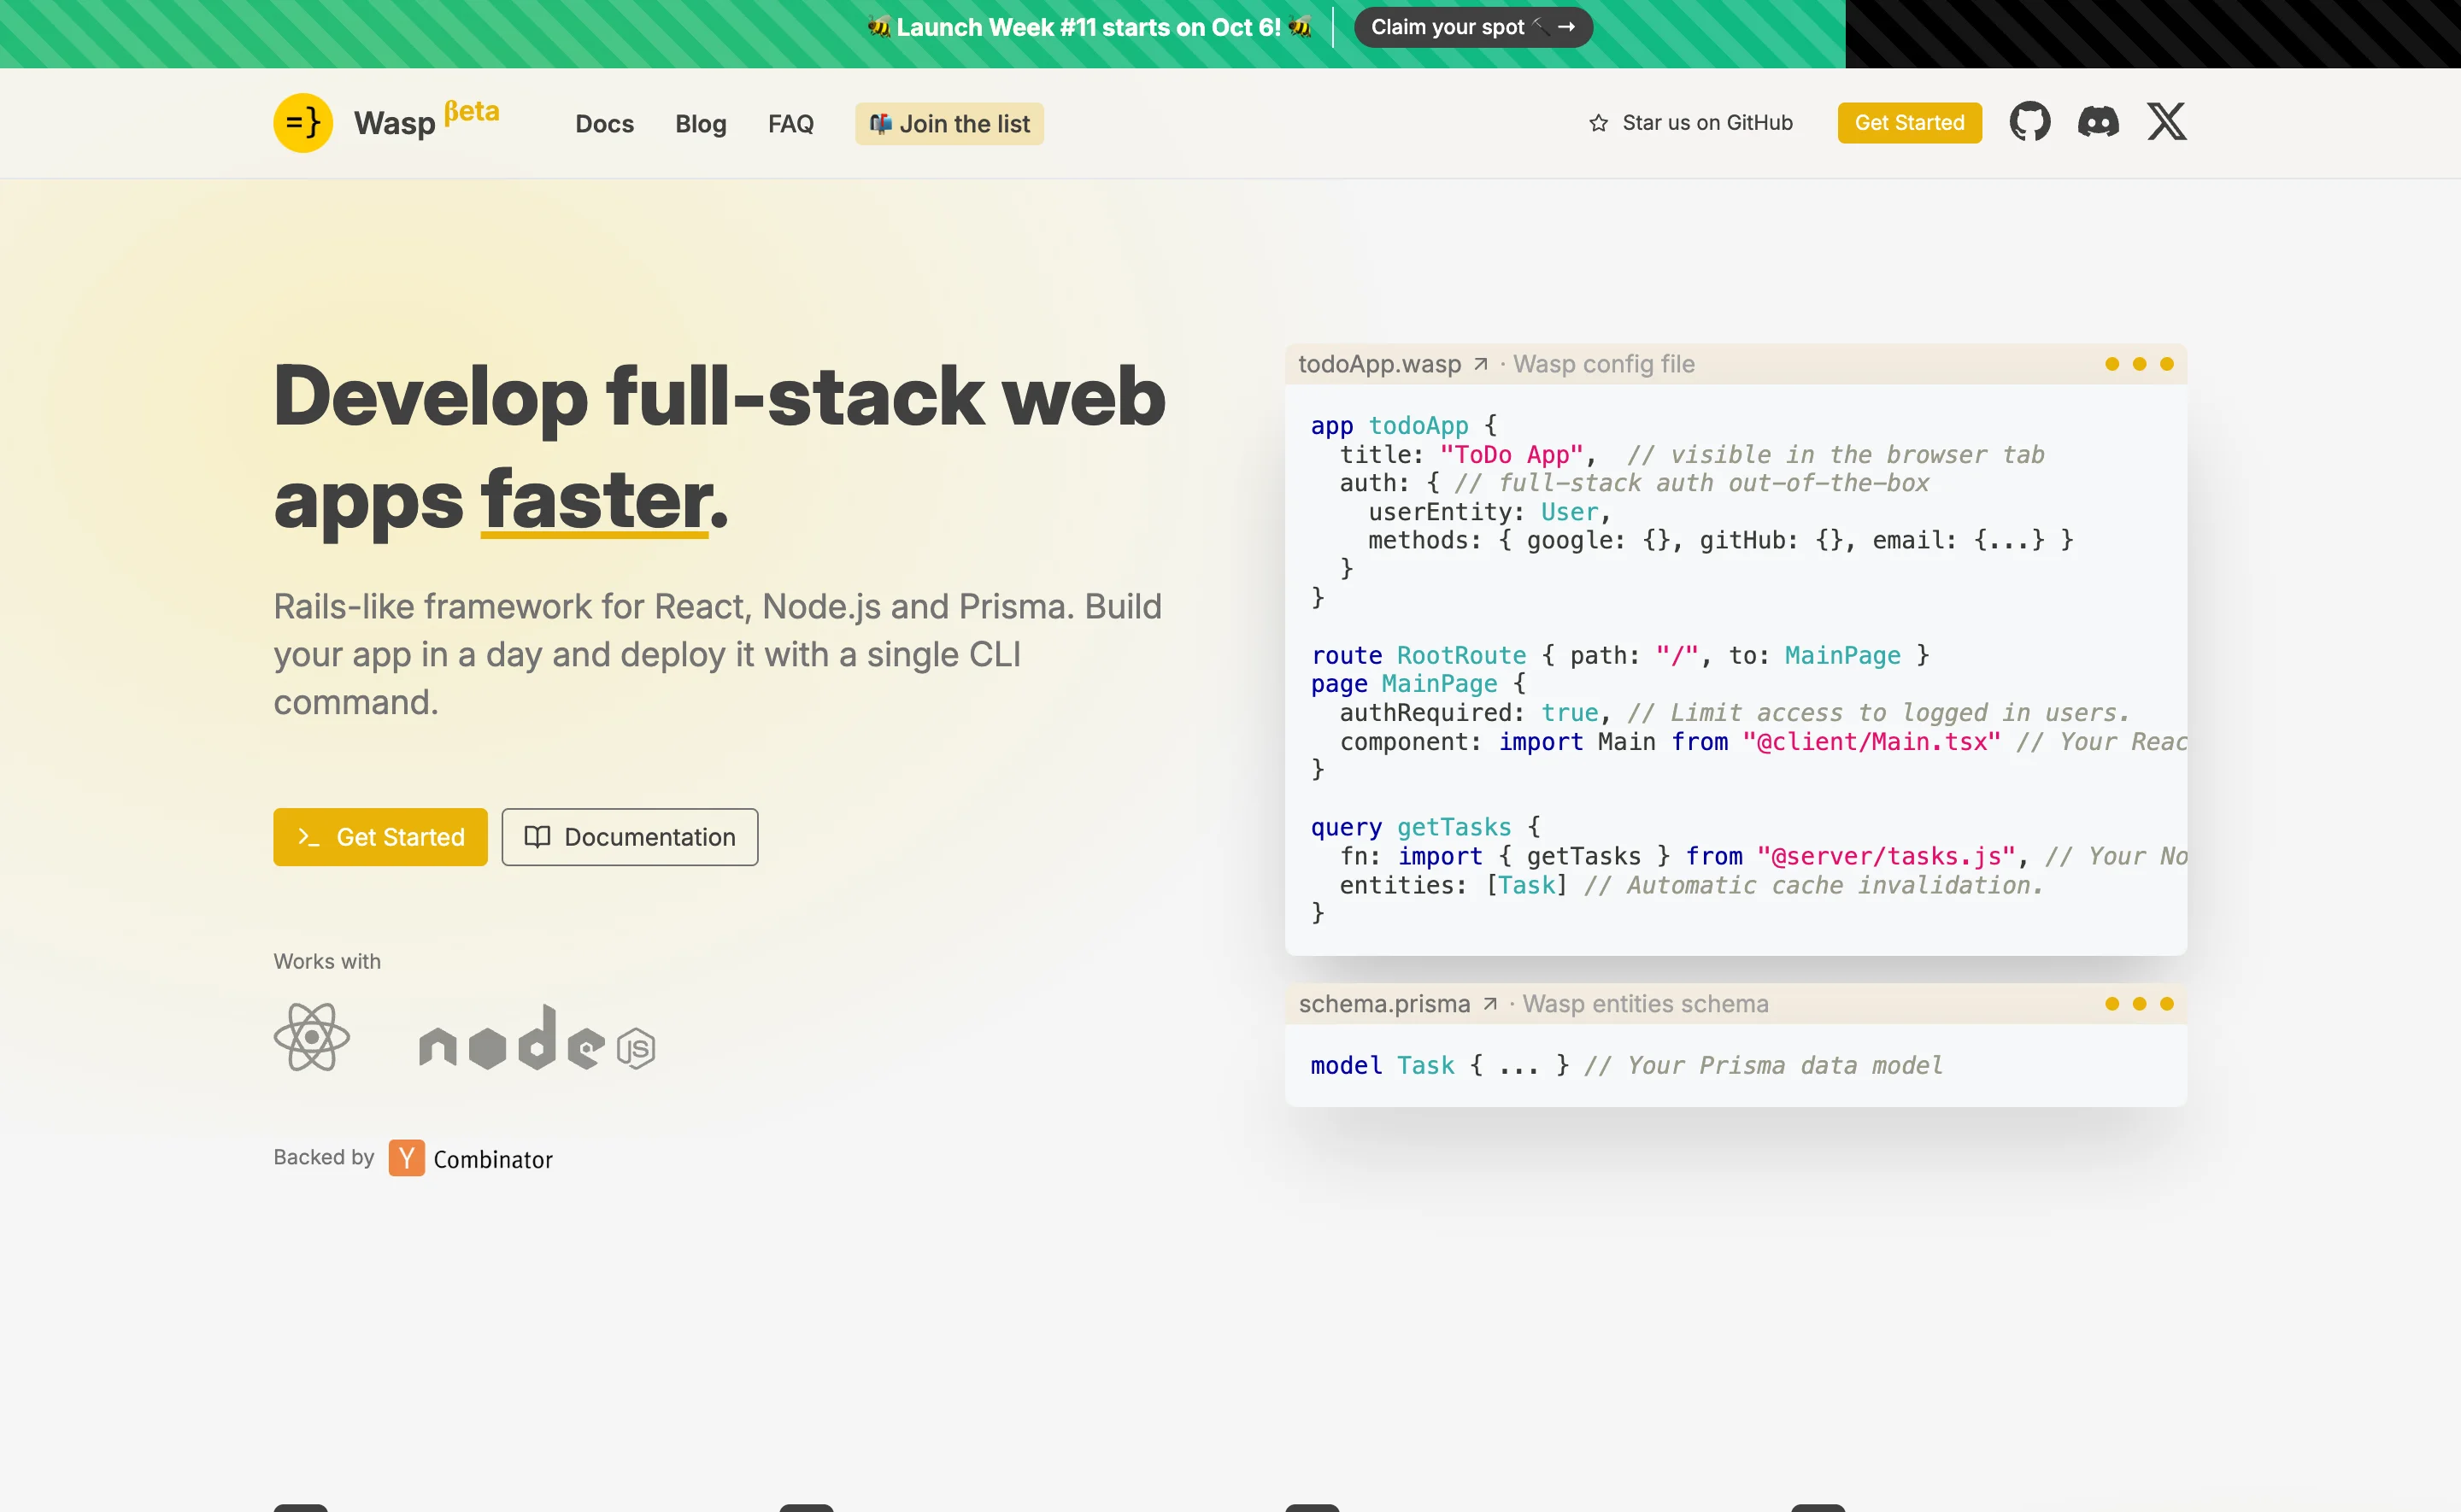Click the React logo under Works with

(x=312, y=1037)
